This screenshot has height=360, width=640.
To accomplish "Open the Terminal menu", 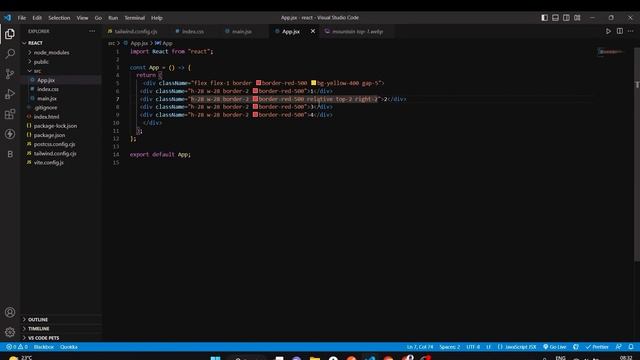I will pyautogui.click(x=135, y=18).
